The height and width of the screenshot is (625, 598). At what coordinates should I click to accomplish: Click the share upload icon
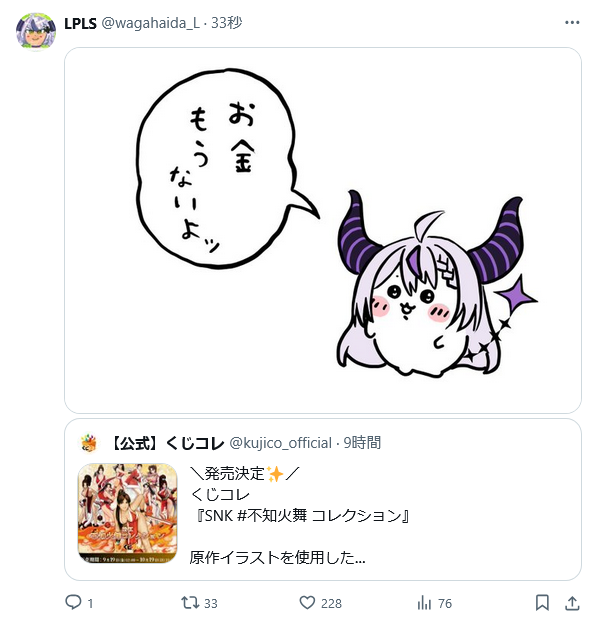coord(572,603)
